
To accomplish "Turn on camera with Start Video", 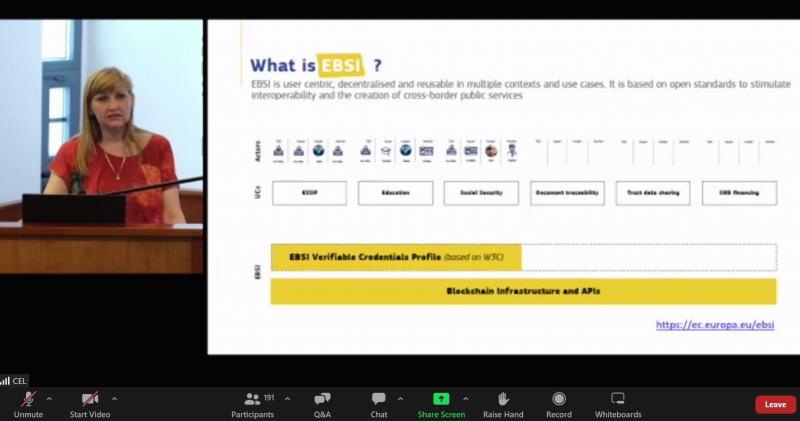I will [90, 399].
